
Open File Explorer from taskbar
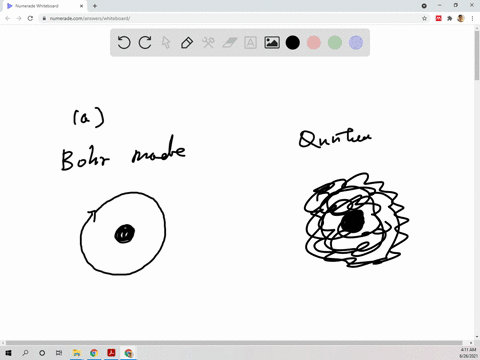pyautogui.click(x=77, y=353)
